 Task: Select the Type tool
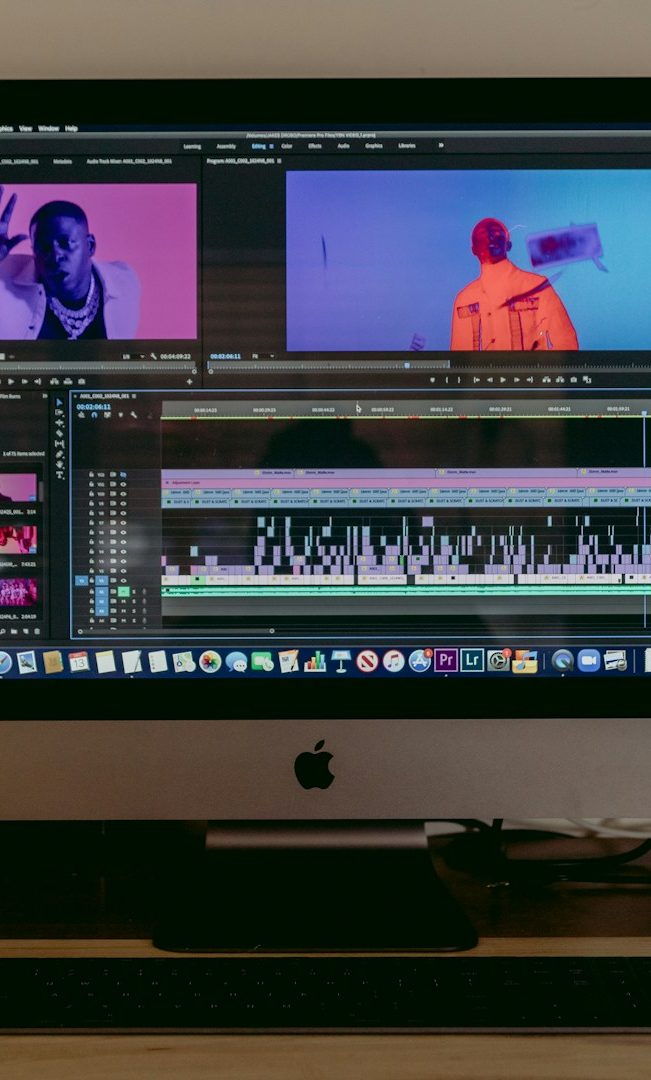click(59, 475)
